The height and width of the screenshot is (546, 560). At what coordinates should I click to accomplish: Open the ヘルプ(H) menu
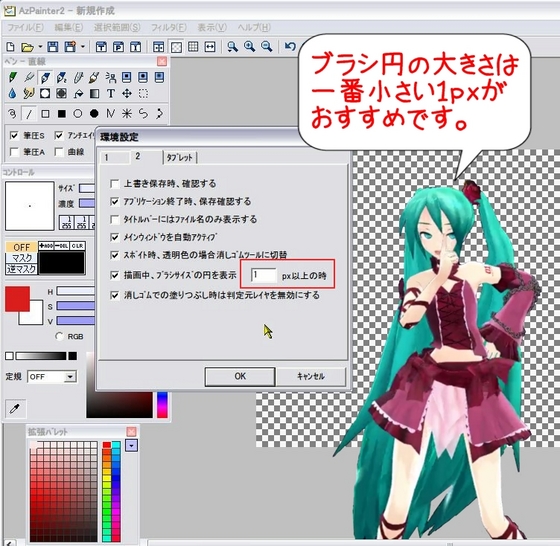[254, 27]
